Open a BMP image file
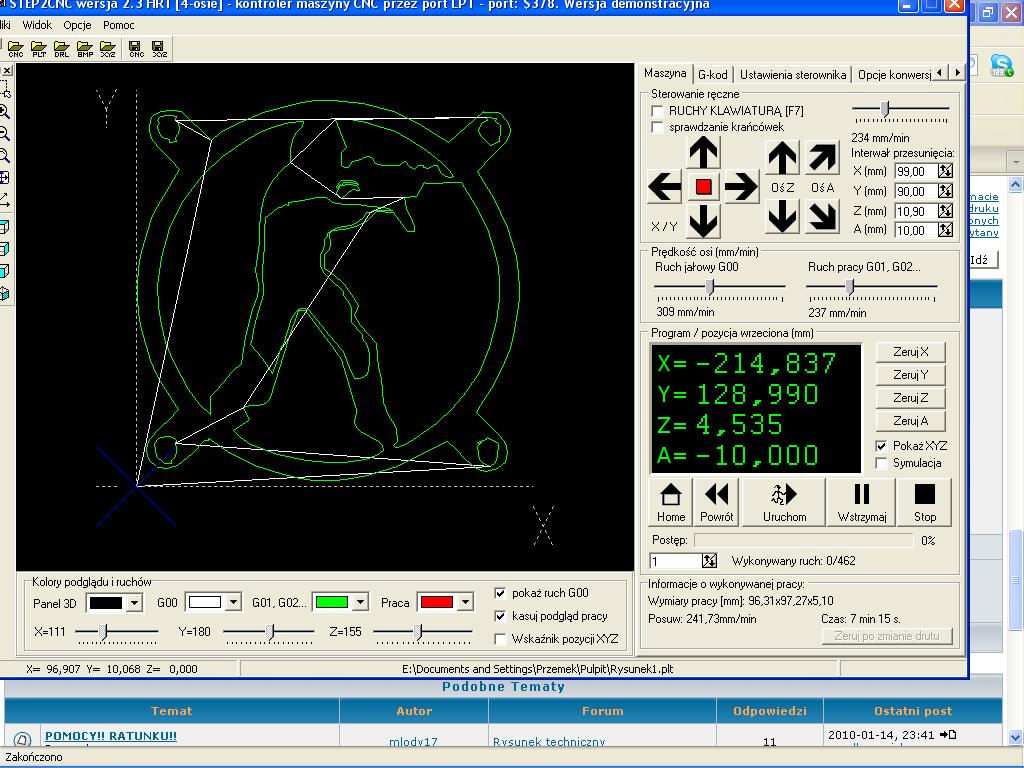 coord(85,49)
